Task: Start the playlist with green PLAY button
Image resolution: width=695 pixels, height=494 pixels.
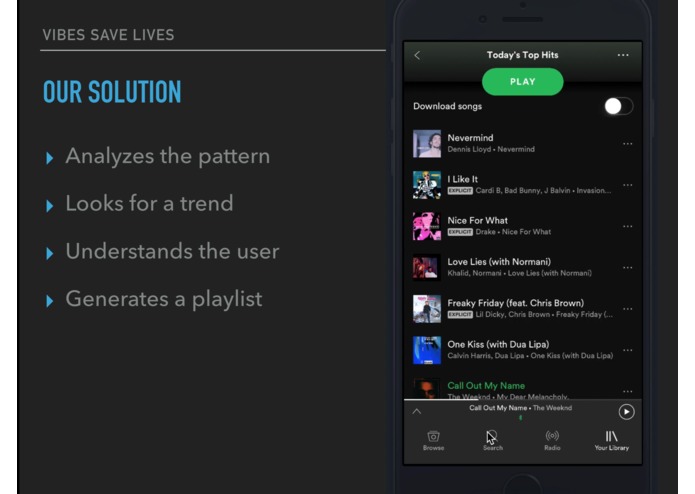Action: point(523,82)
